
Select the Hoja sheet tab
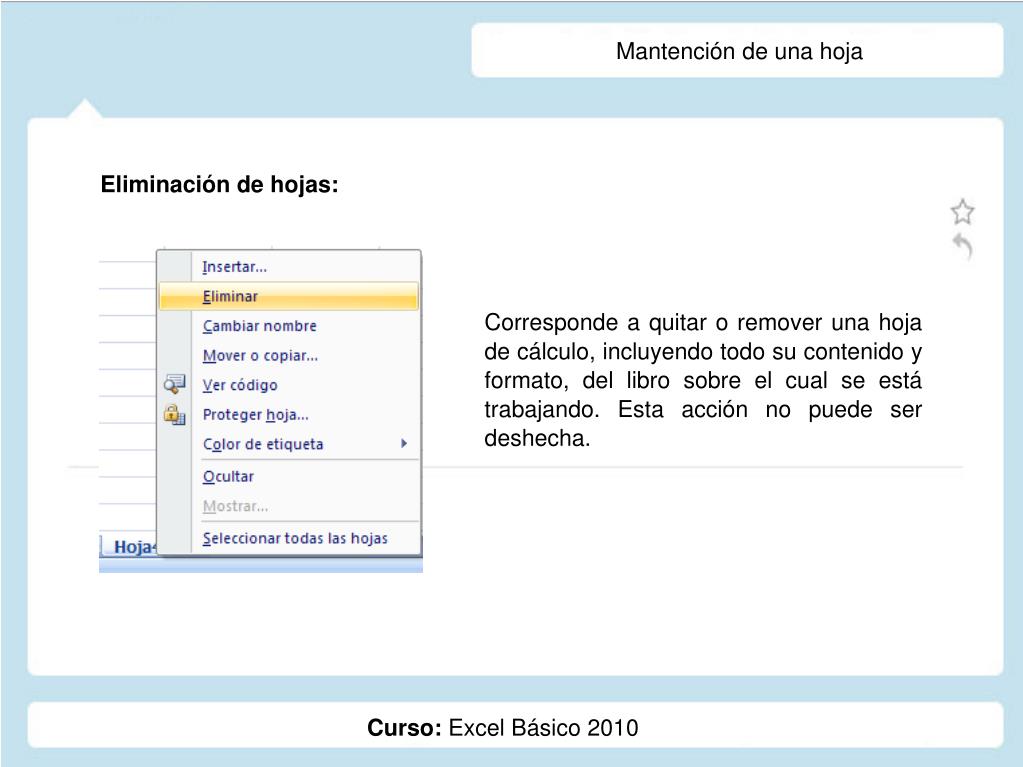(130, 547)
